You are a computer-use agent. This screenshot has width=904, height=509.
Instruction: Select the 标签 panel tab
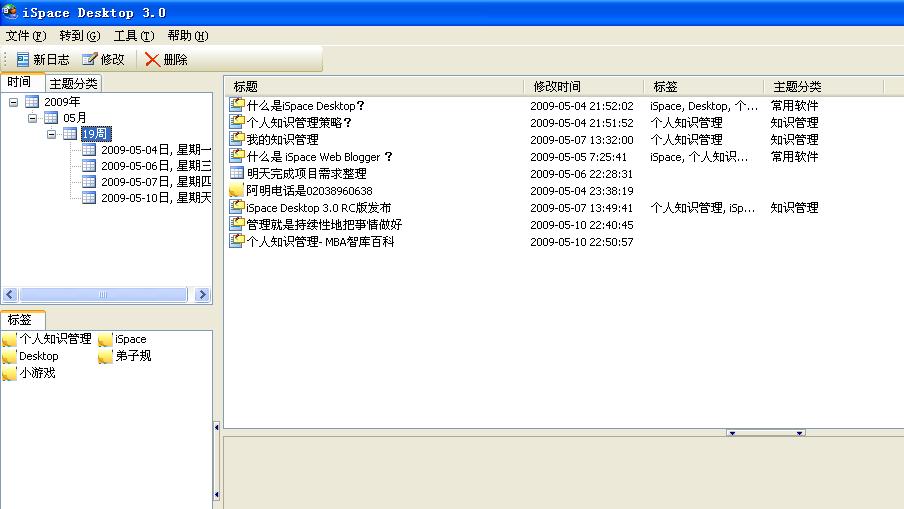[x=23, y=320]
